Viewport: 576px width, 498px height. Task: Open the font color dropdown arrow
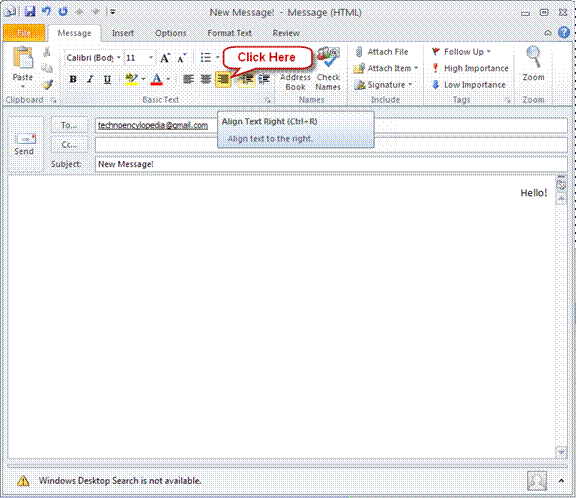[x=168, y=79]
